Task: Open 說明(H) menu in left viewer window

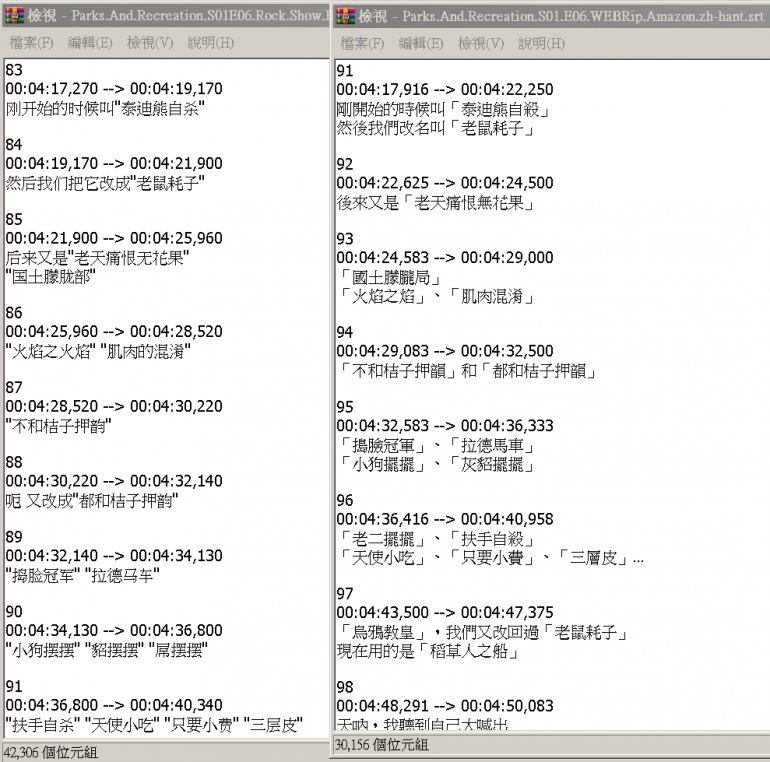Action: [x=211, y=43]
